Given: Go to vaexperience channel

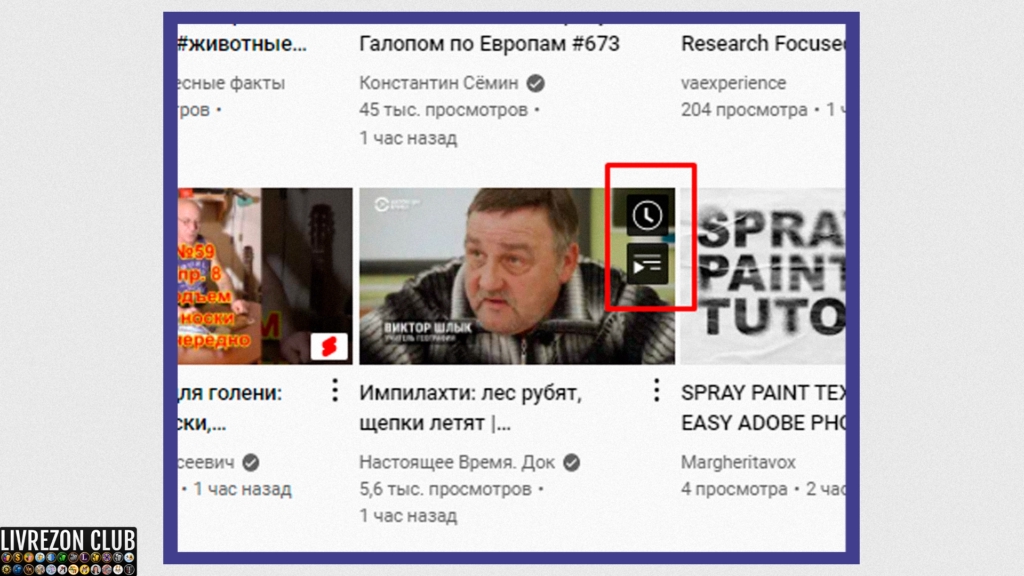Looking at the screenshot, I should 733,83.
